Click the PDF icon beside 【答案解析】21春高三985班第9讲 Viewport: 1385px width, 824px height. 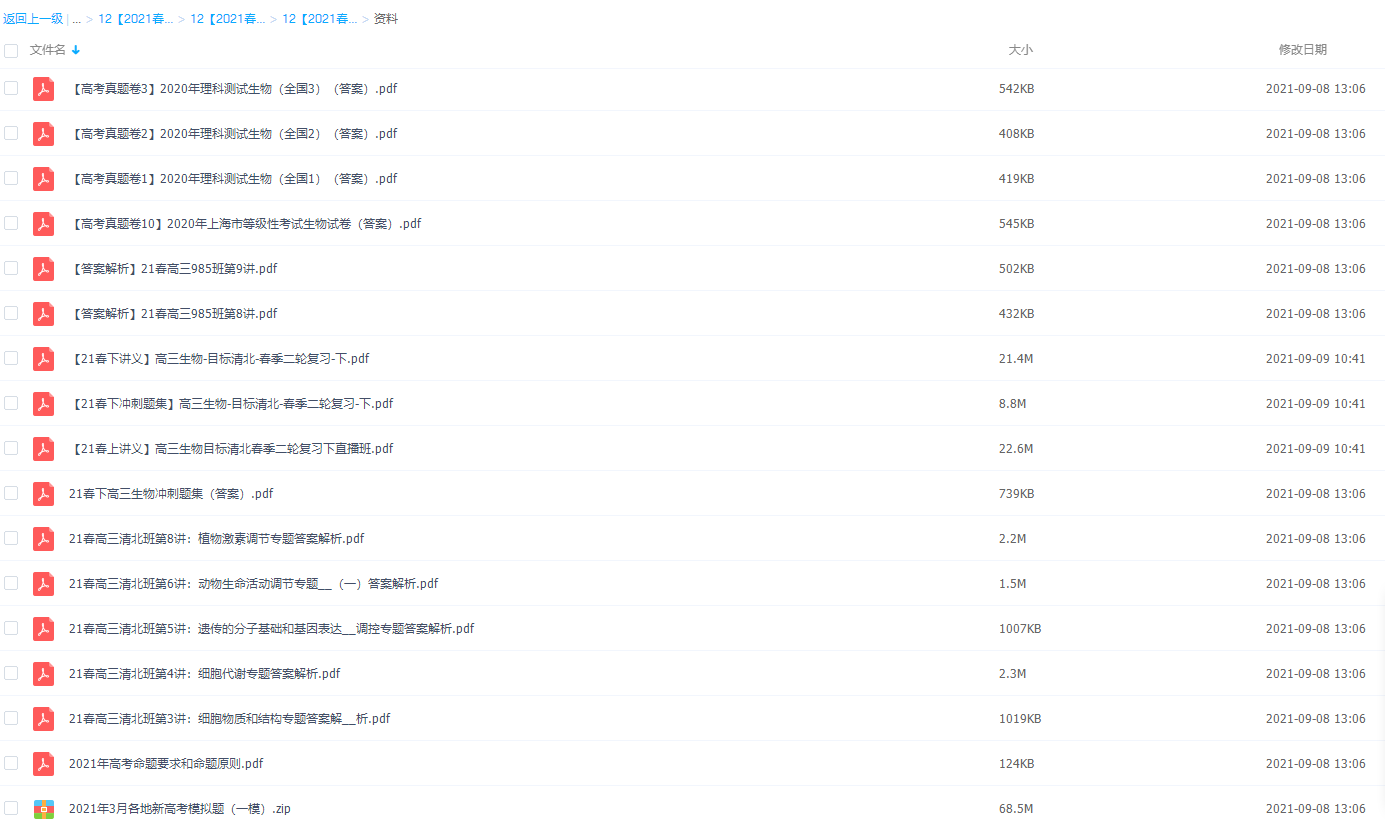[x=43, y=268]
